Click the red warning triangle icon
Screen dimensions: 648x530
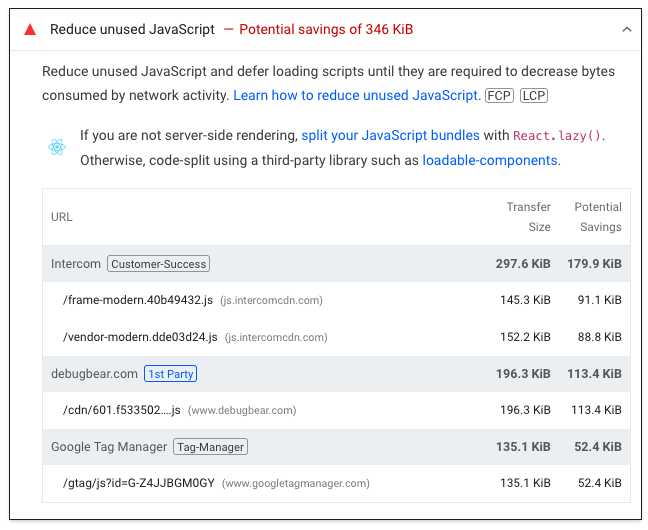point(30,30)
